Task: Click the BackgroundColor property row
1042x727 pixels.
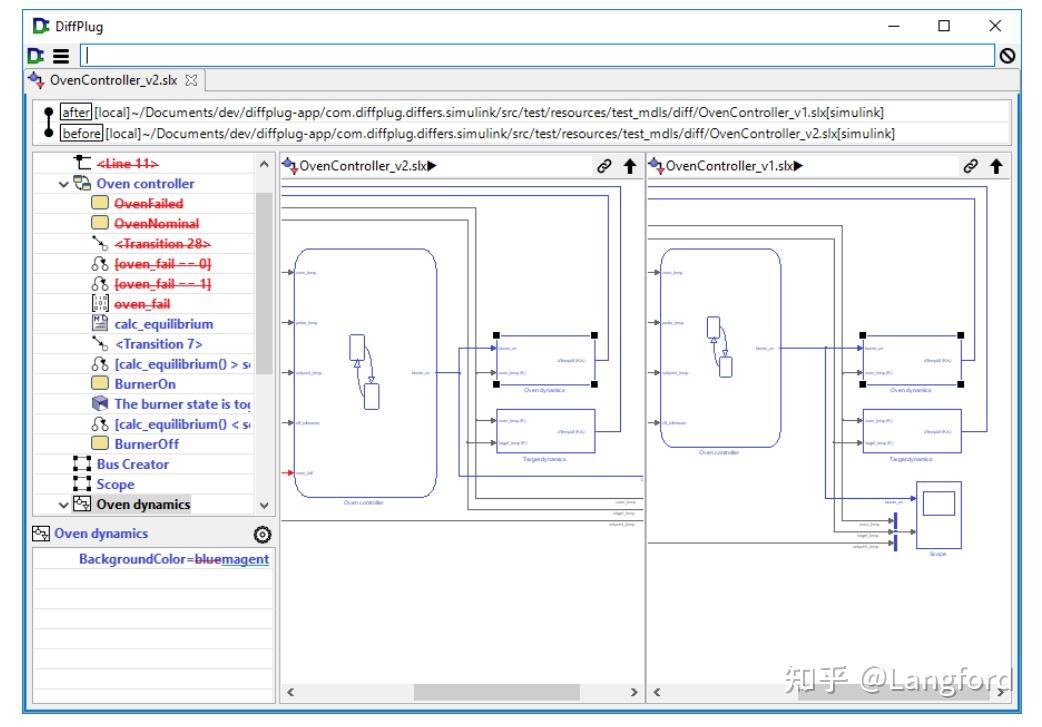Action: point(154,559)
